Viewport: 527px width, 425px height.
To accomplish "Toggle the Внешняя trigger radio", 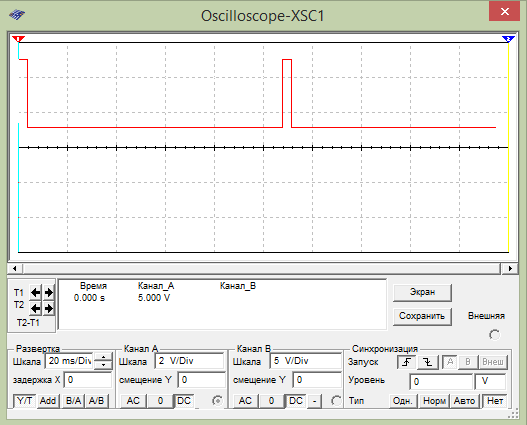I will point(494,335).
